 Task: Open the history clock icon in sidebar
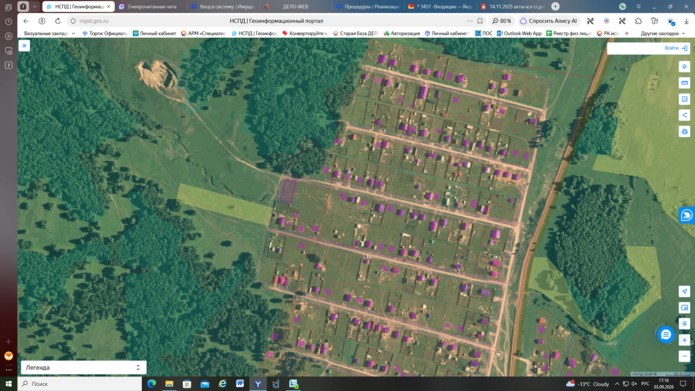point(8,22)
